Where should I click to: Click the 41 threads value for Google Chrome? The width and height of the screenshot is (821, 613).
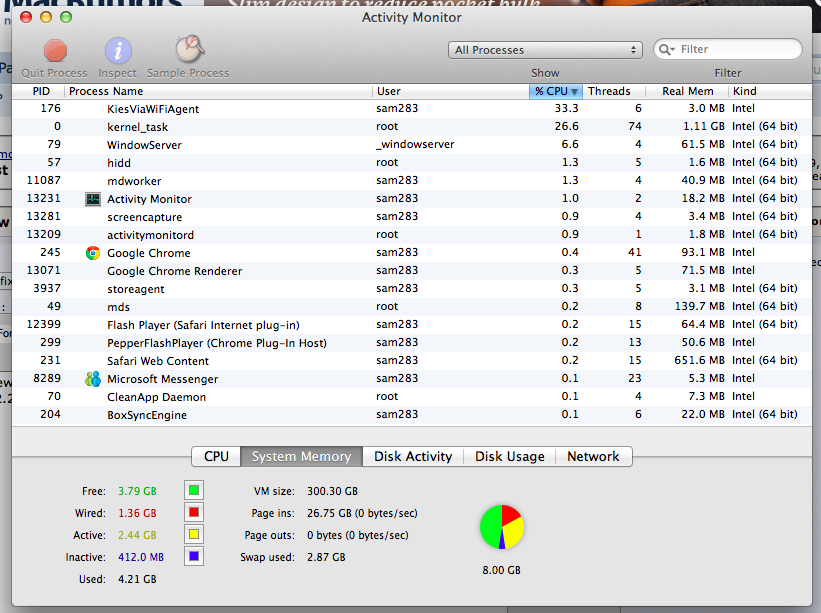coord(635,252)
